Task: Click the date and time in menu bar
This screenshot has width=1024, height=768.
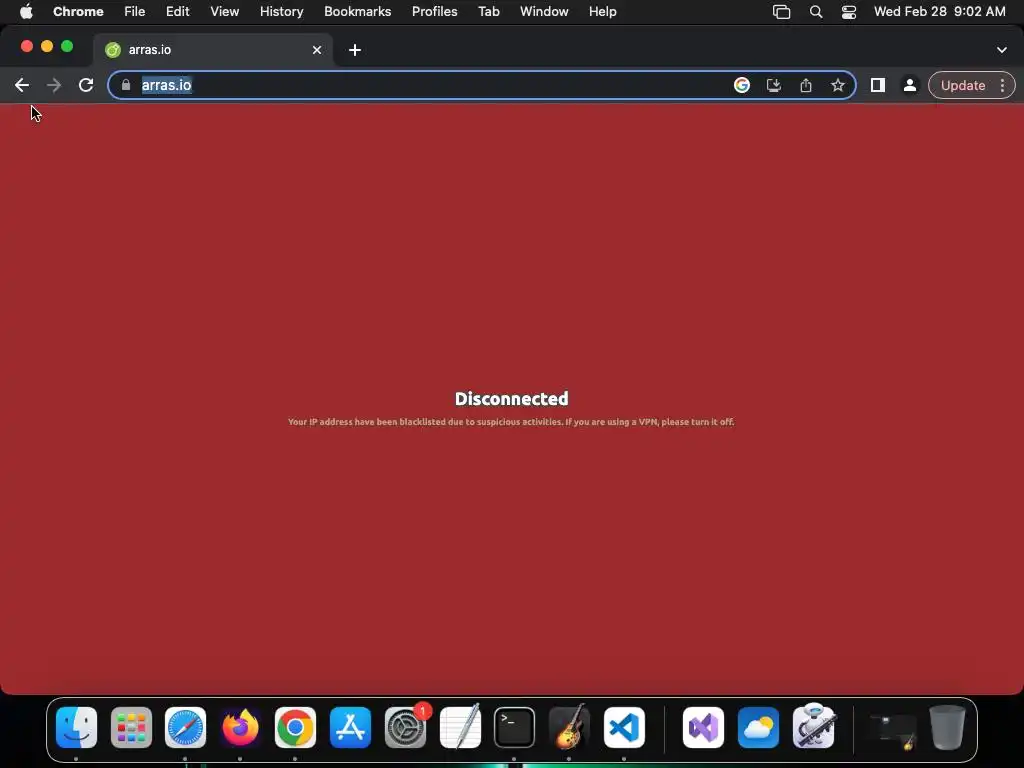Action: 939,12
